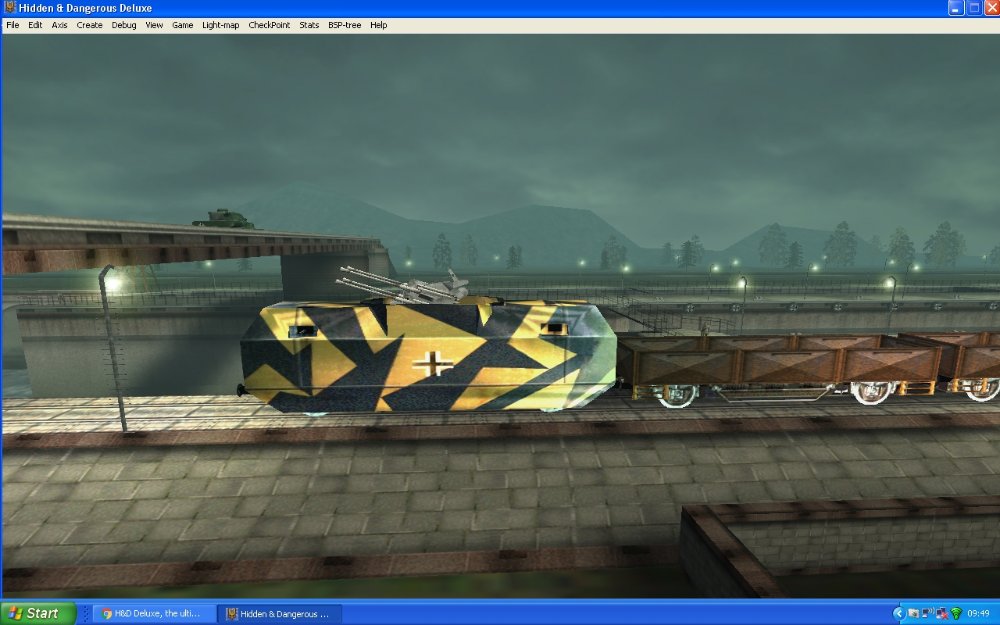
Task: Open the BSP-tree menu
Action: 344,25
